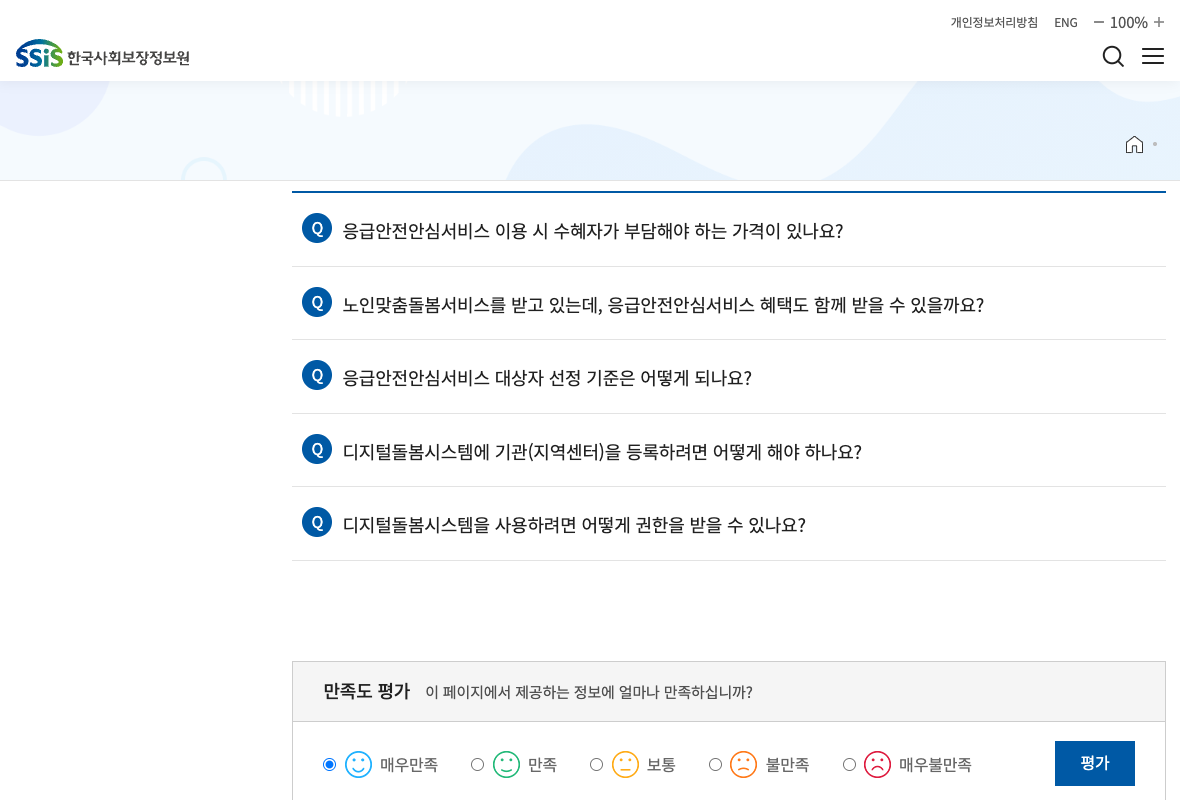
Task: Click the orange frowning 불만족 face icon
Action: click(x=744, y=765)
